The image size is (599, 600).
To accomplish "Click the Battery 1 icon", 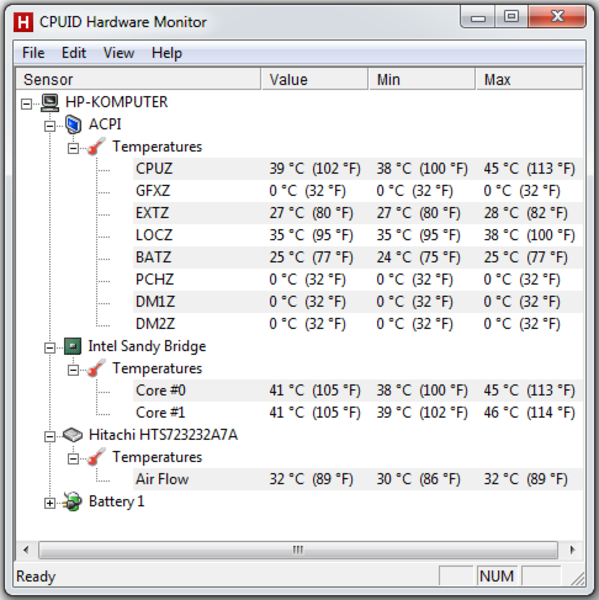I will click(73, 502).
